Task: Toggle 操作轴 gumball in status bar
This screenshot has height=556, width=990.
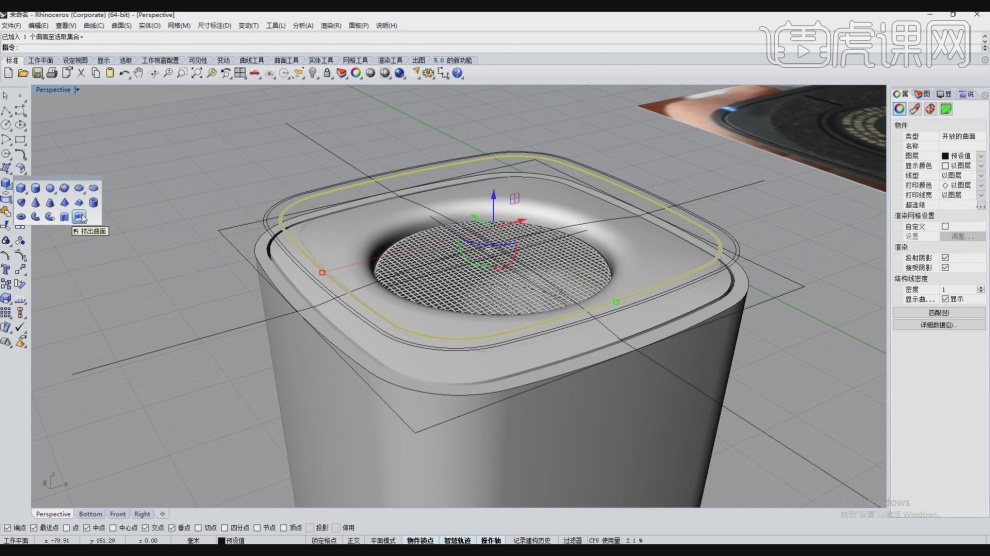Action: pyautogui.click(x=491, y=541)
